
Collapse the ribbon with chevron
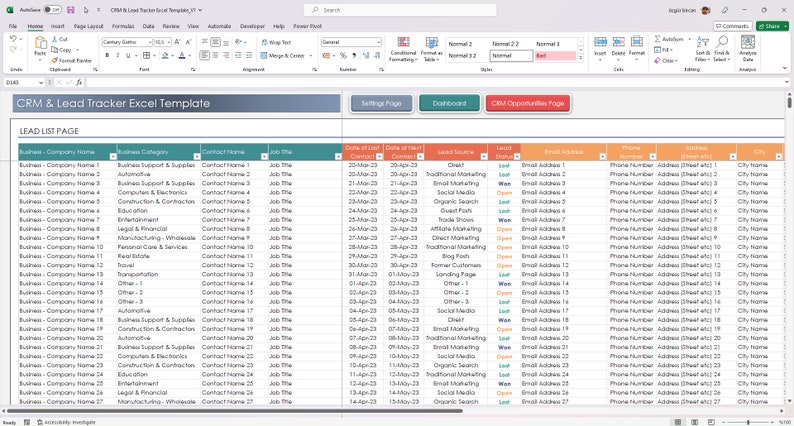tap(784, 68)
